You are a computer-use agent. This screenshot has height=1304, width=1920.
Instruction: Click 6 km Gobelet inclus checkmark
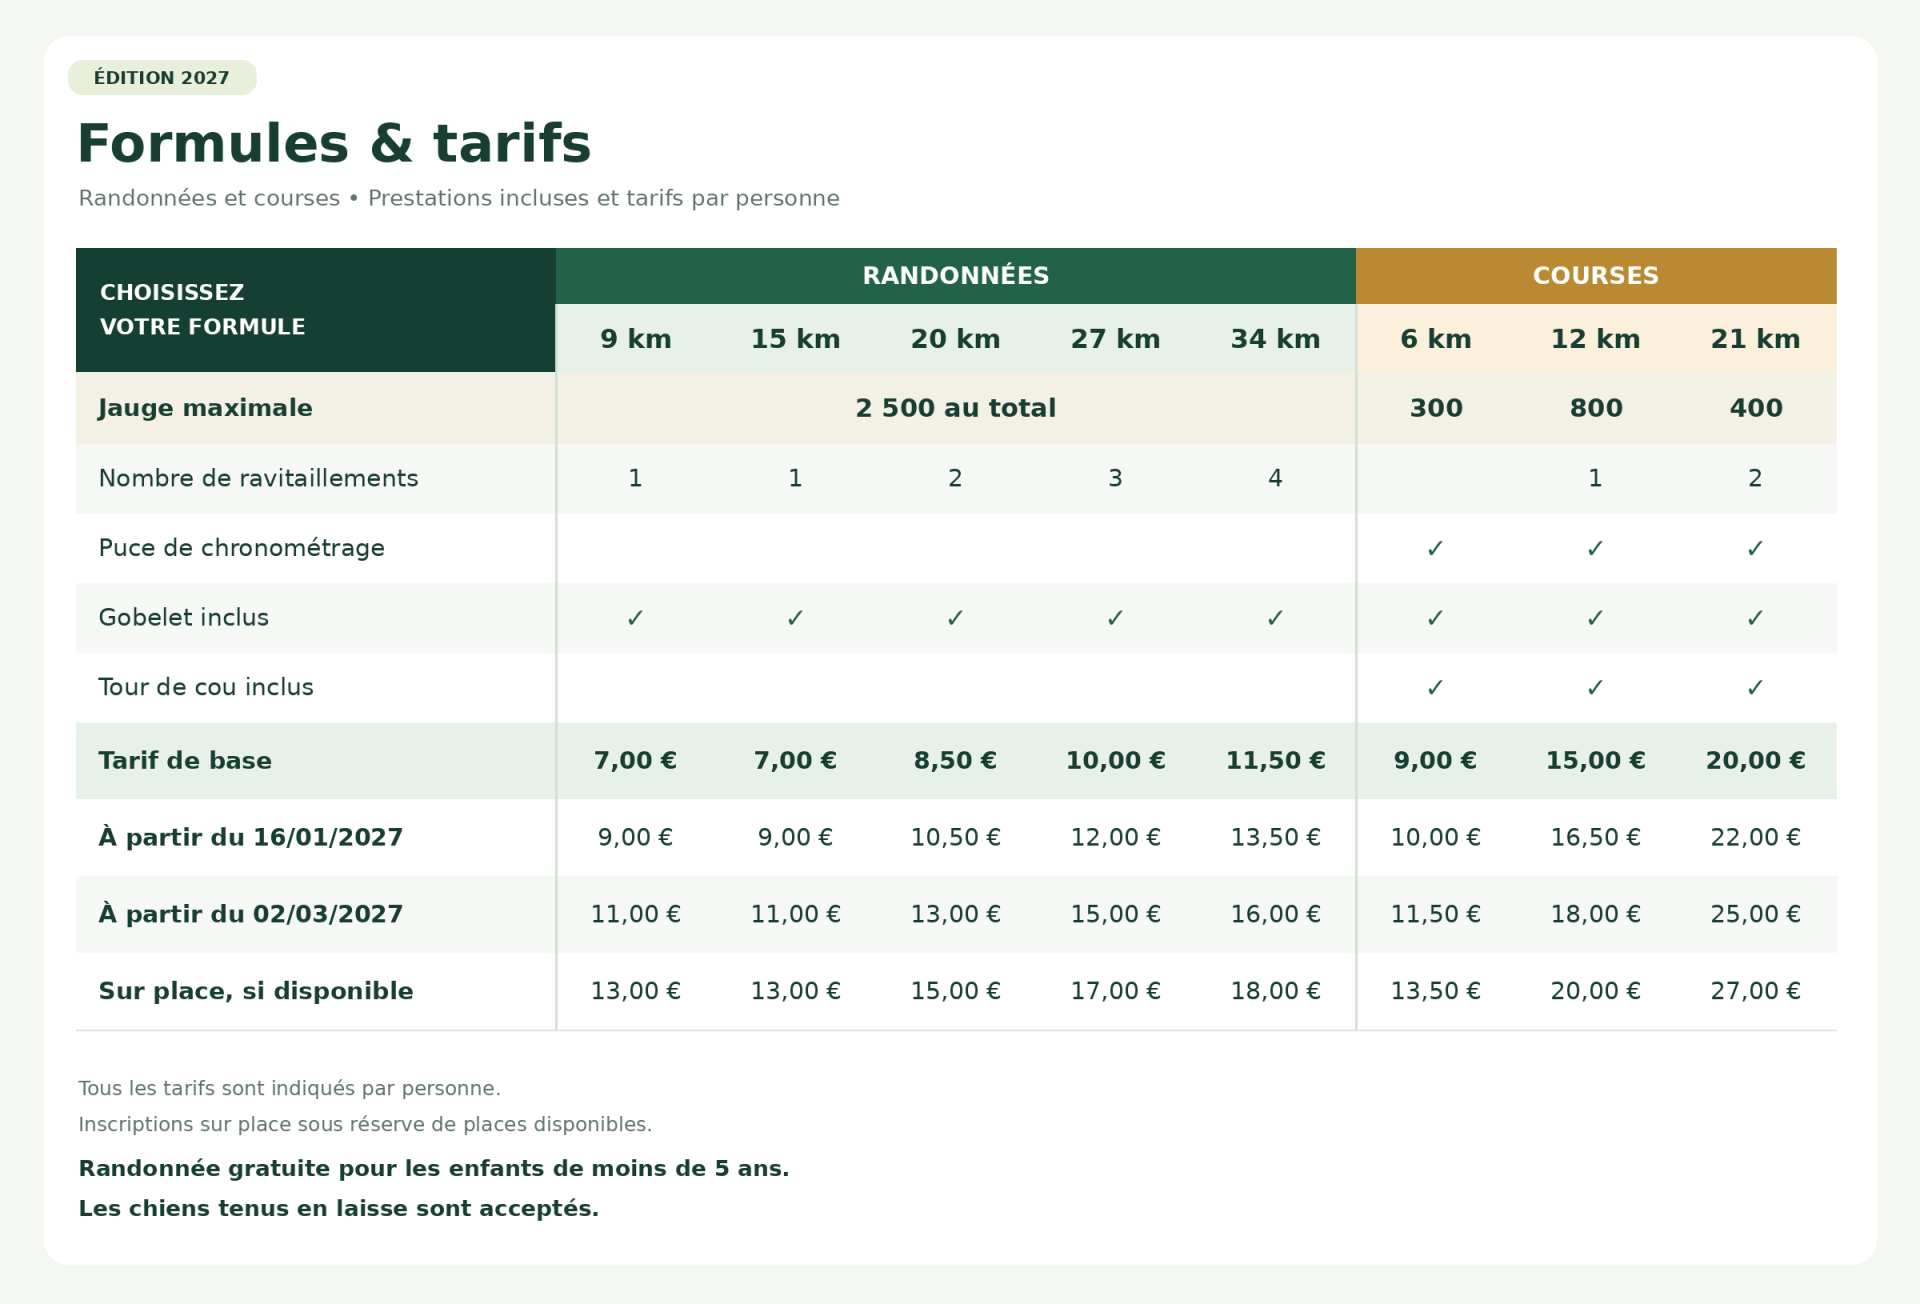point(1435,618)
